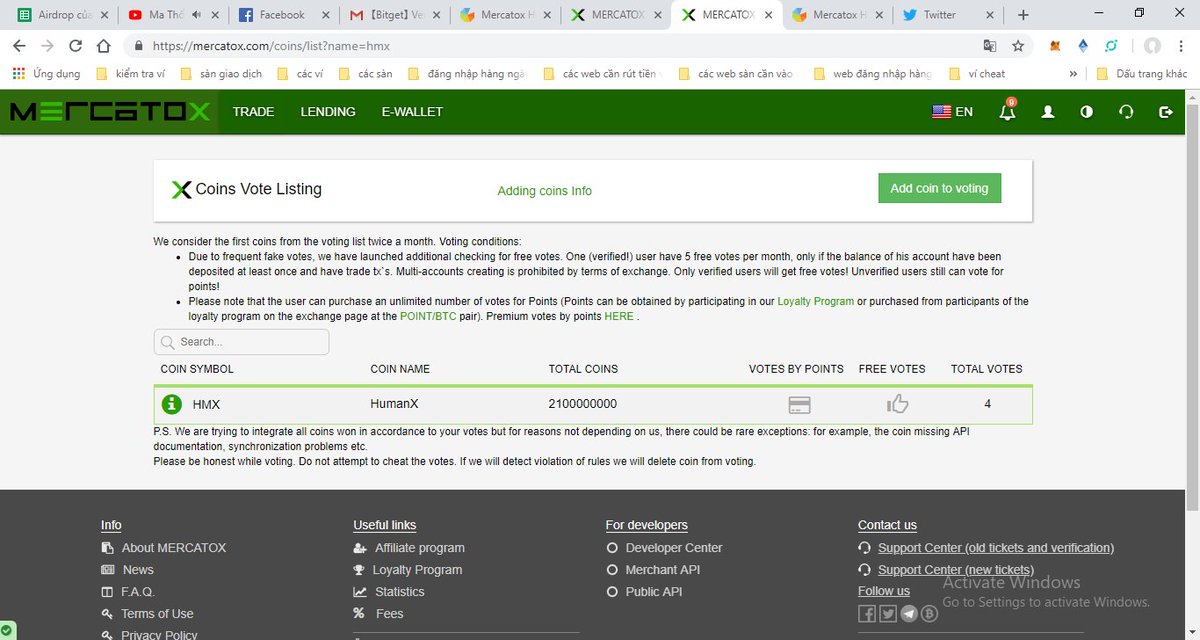1200x640 pixels.
Task: Show hidden bookmarks with the chevron
Action: [x=1073, y=74]
